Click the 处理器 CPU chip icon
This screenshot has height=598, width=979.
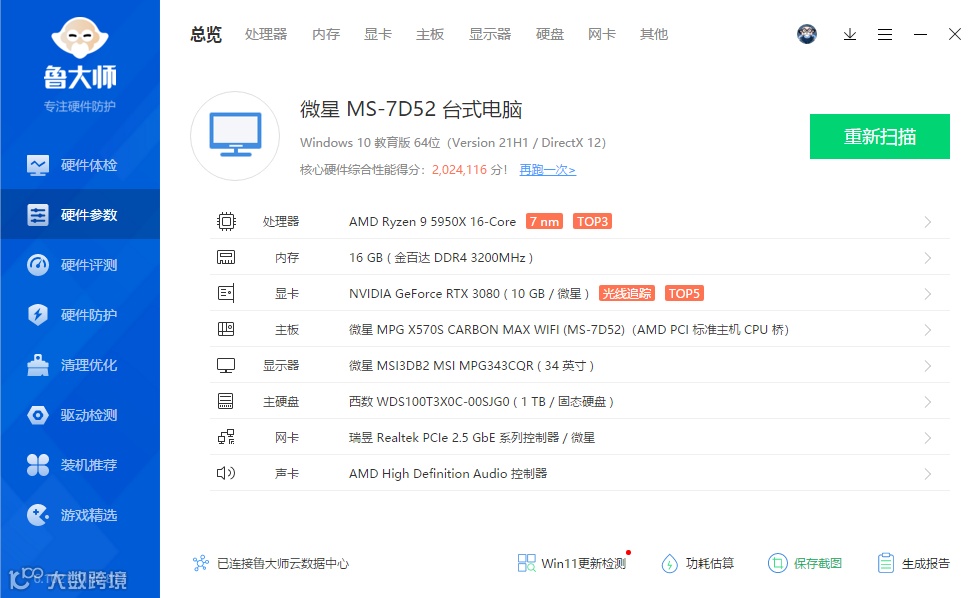226,222
